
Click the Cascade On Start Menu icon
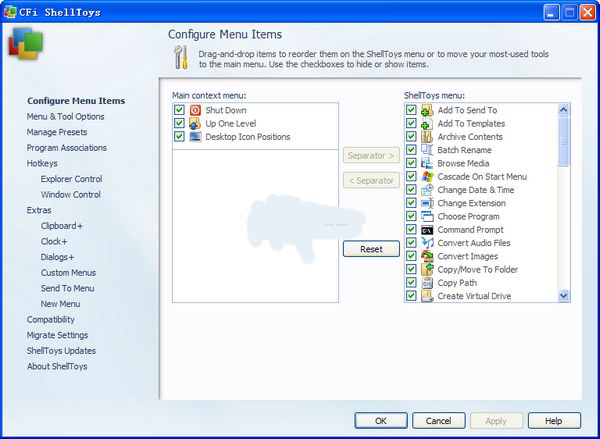pyautogui.click(x=427, y=176)
